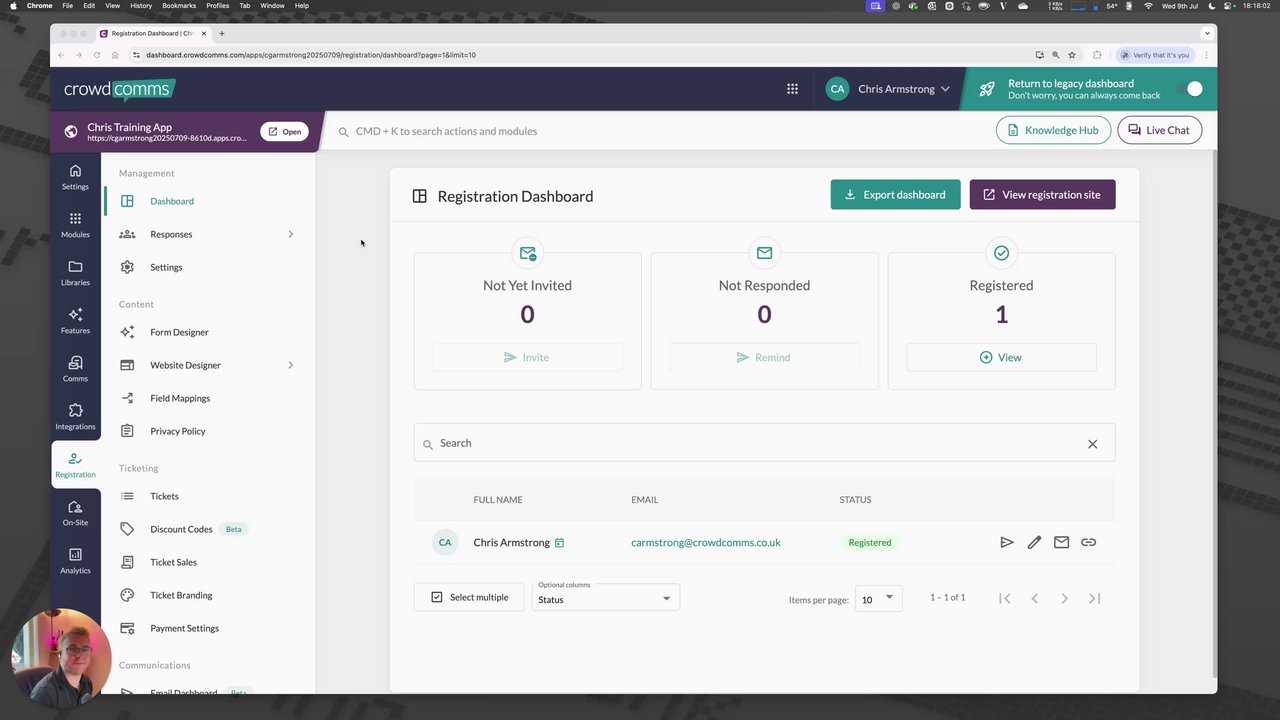The height and width of the screenshot is (720, 1280).
Task: Open the Knowledge Hub
Action: (1053, 130)
